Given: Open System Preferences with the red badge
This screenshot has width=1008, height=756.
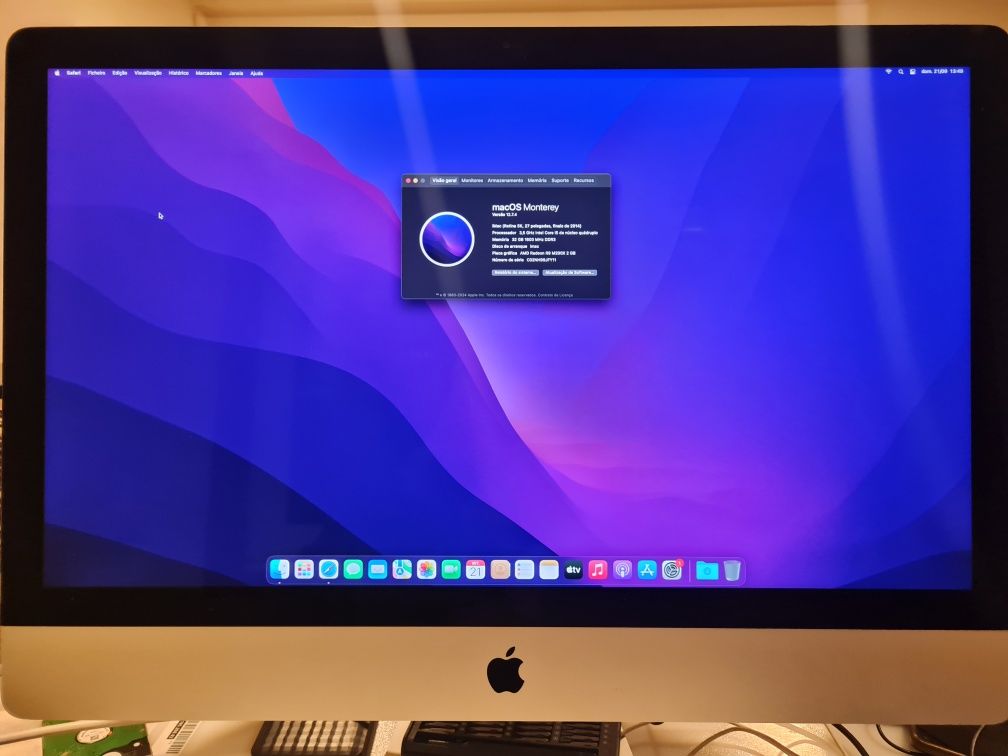Looking at the screenshot, I should 672,569.
